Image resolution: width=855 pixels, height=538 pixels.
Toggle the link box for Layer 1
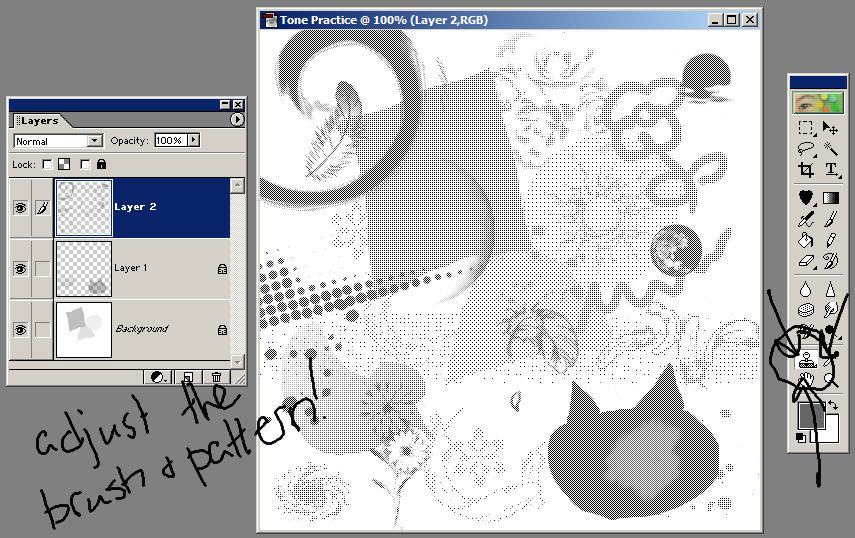pyautogui.click(x=43, y=269)
